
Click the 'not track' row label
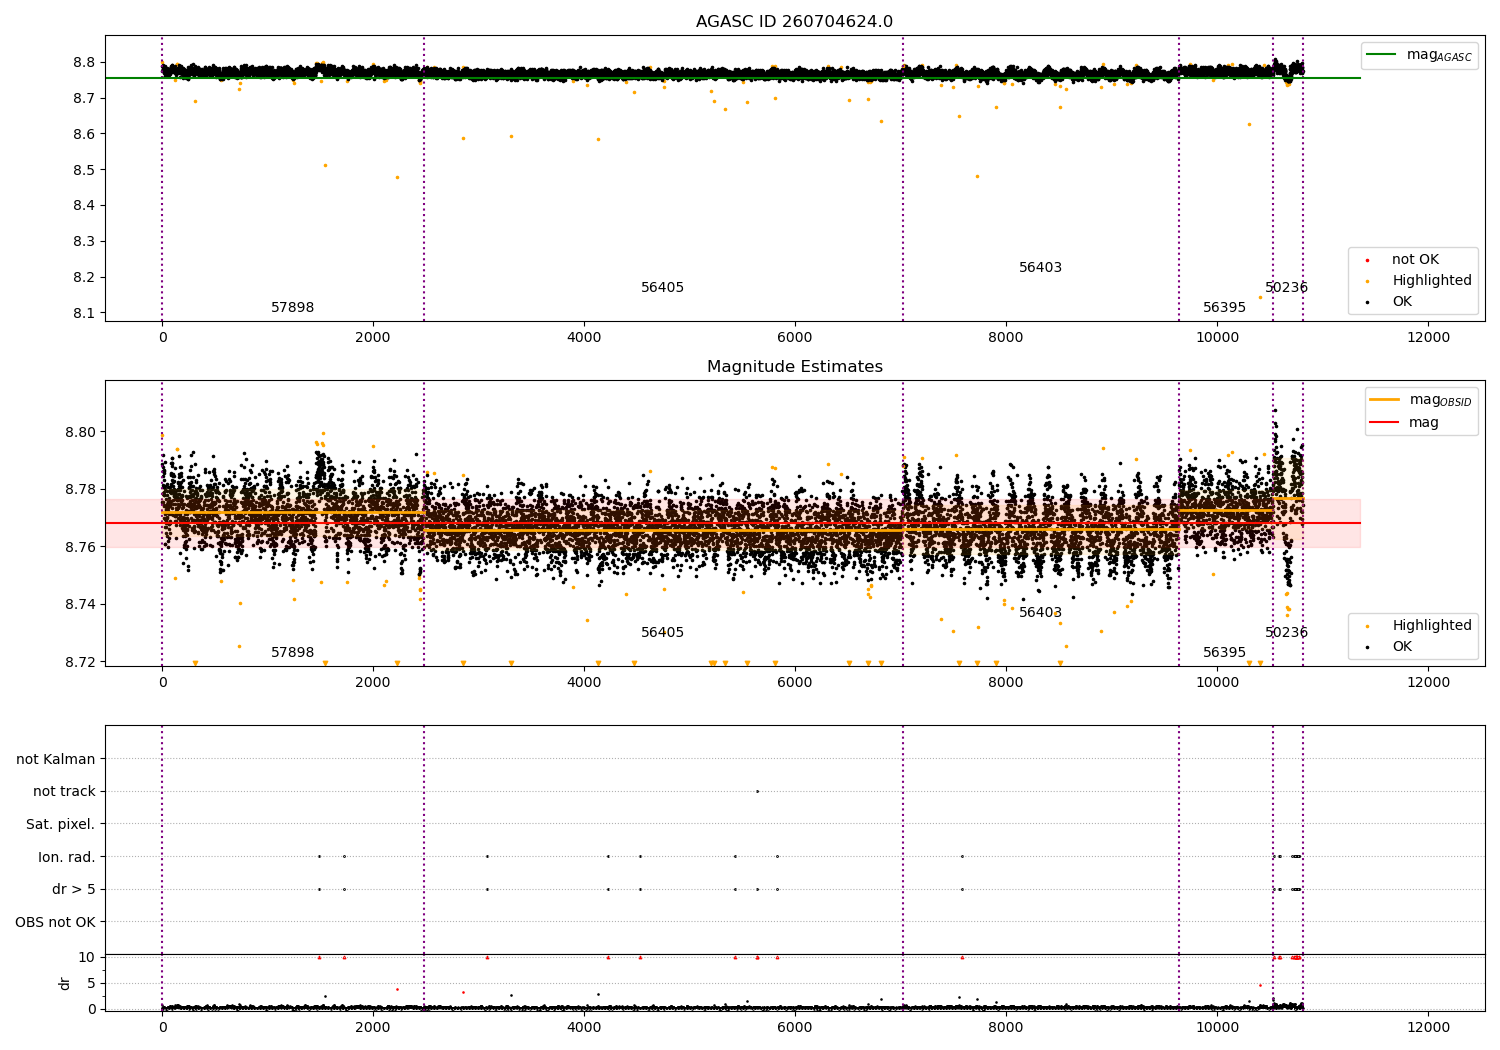64,791
